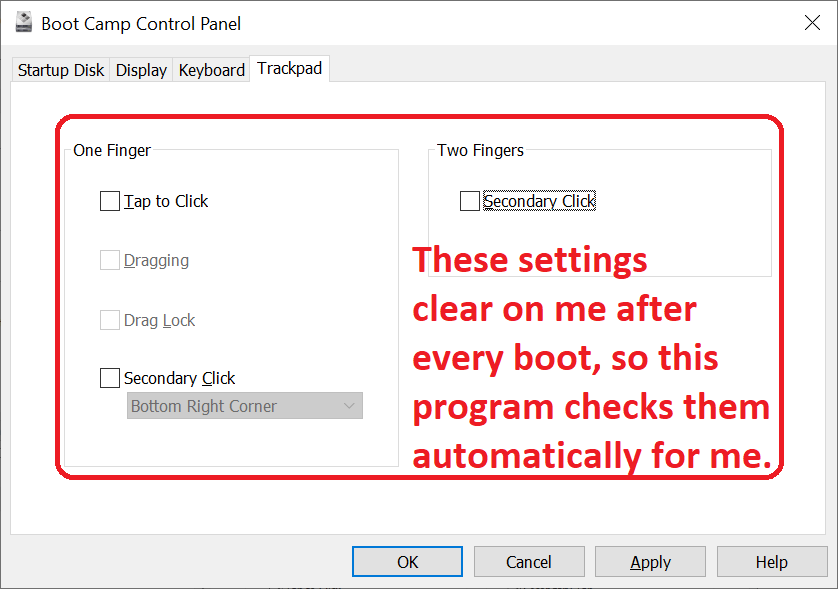This screenshot has height=589, width=838.
Task: Click the One Finger group label
Action: (112, 150)
